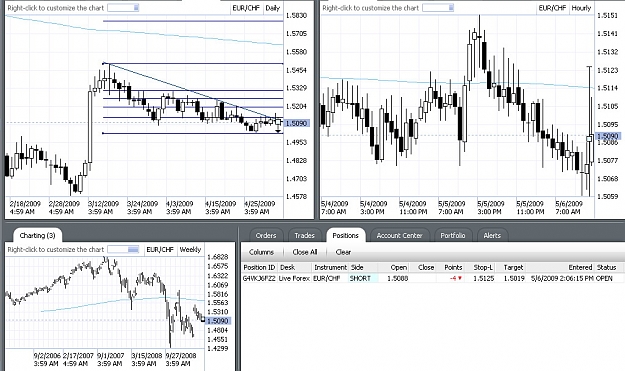Image resolution: width=625 pixels, height=371 pixels.
Task: Click the Clear button in Positions
Action: tap(343, 252)
